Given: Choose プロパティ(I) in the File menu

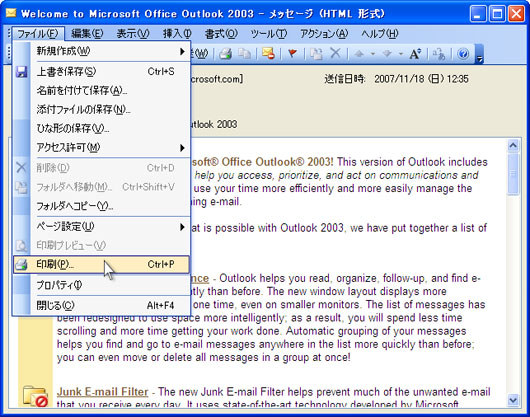Looking at the screenshot, I should 101,285.
